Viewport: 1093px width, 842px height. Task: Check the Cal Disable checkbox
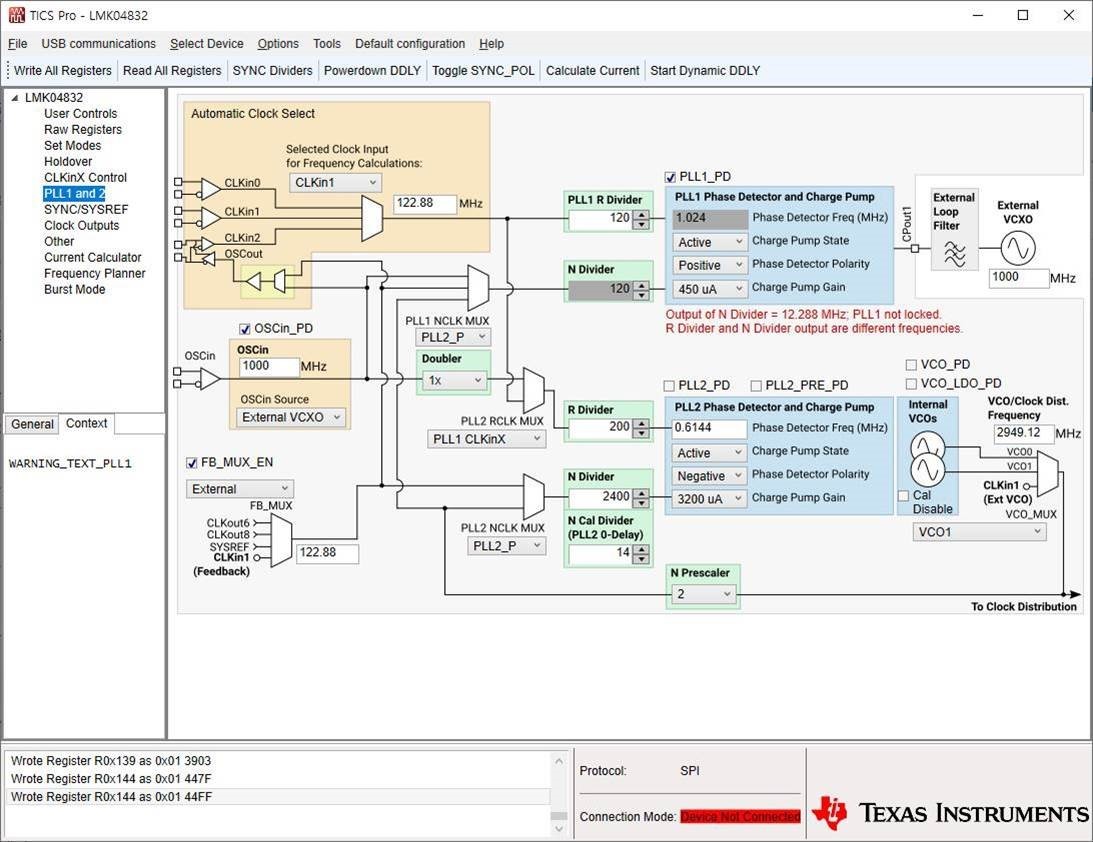(x=903, y=496)
